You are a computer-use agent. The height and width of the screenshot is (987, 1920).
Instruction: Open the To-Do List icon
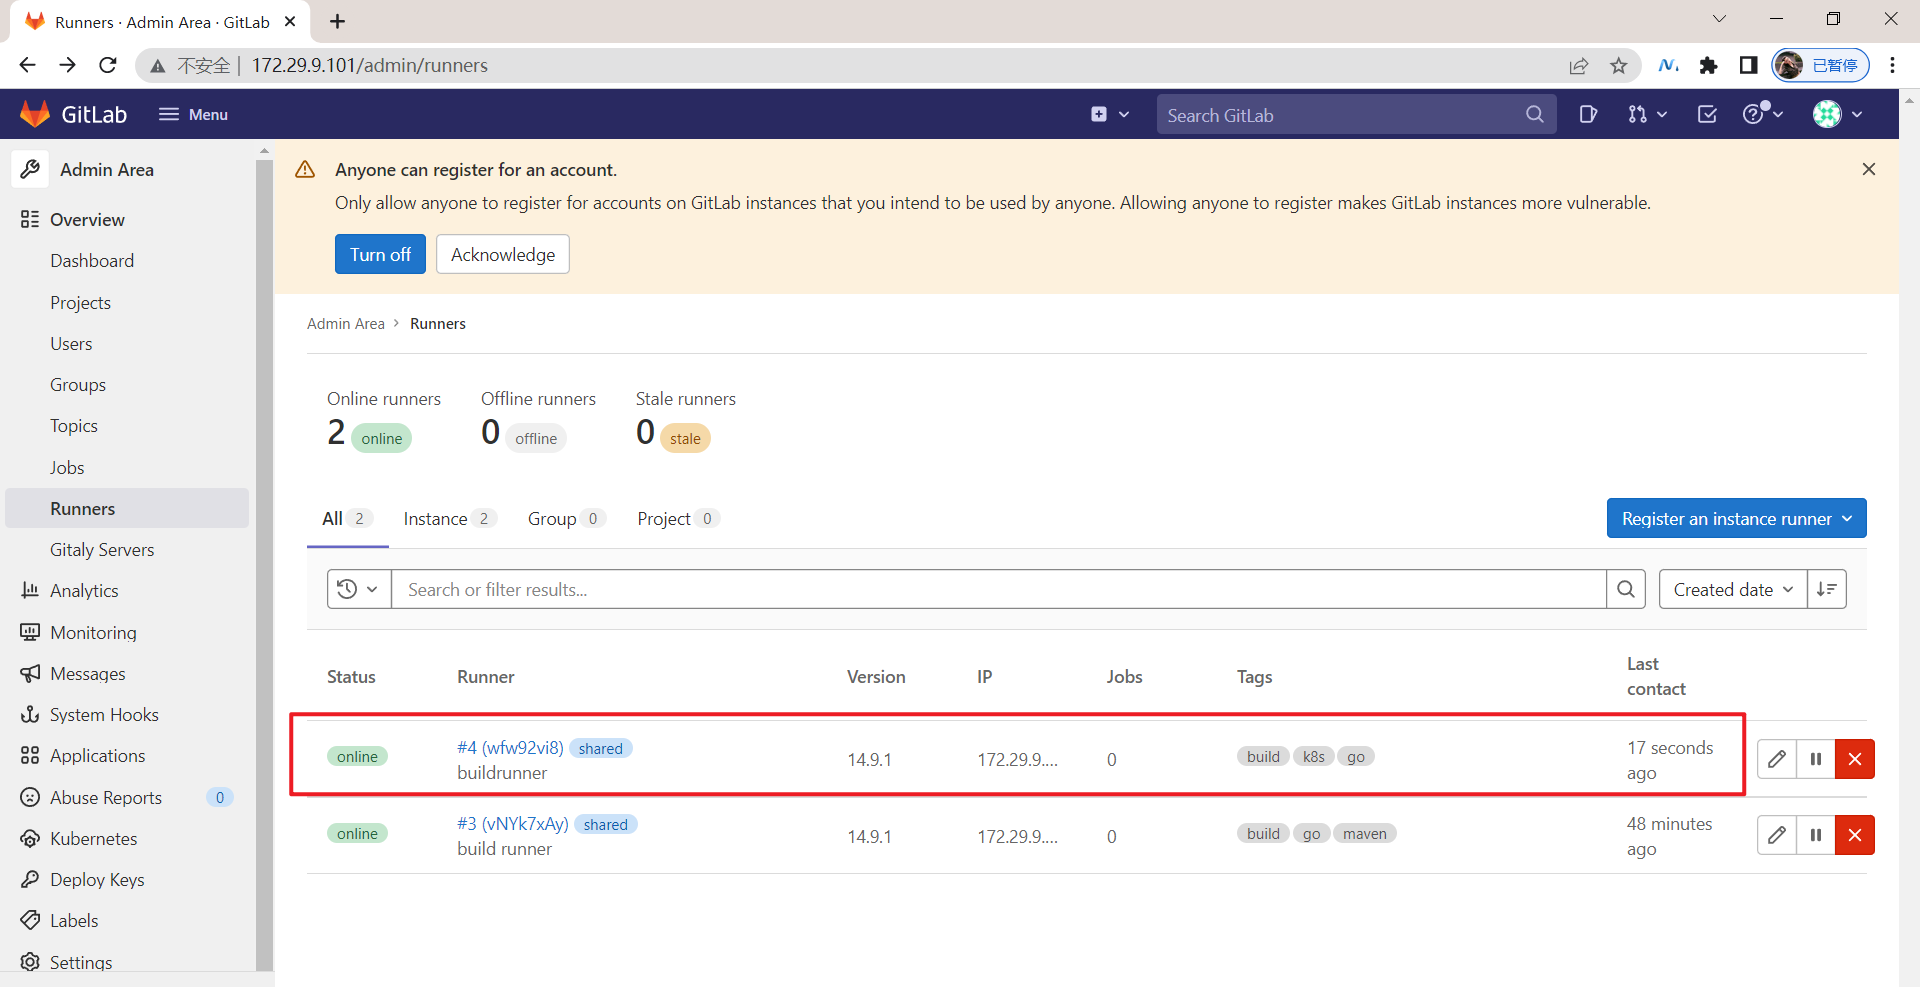tap(1708, 114)
